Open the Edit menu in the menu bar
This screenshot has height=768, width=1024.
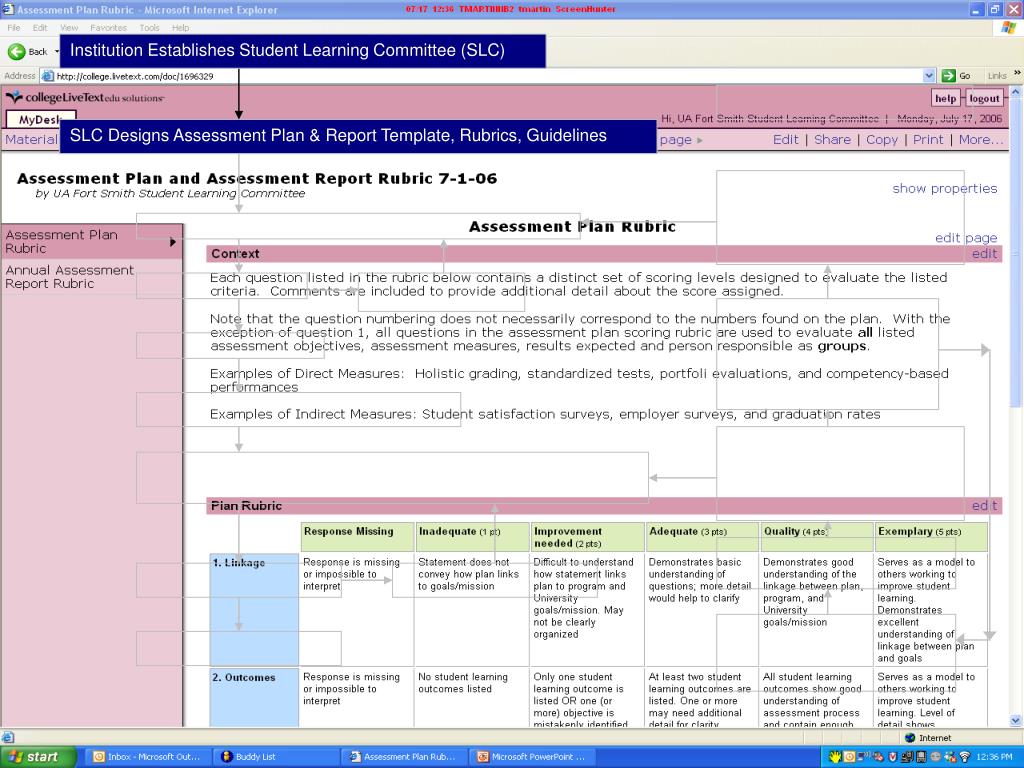[40, 28]
